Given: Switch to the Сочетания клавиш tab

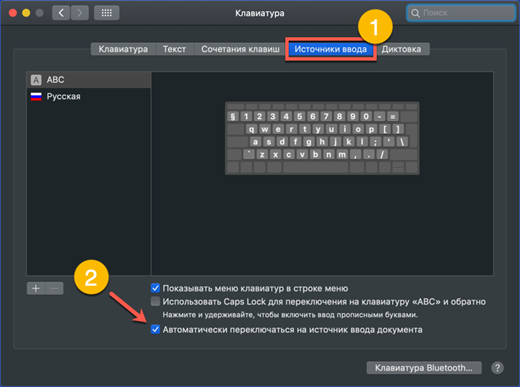Looking at the screenshot, I should point(240,49).
